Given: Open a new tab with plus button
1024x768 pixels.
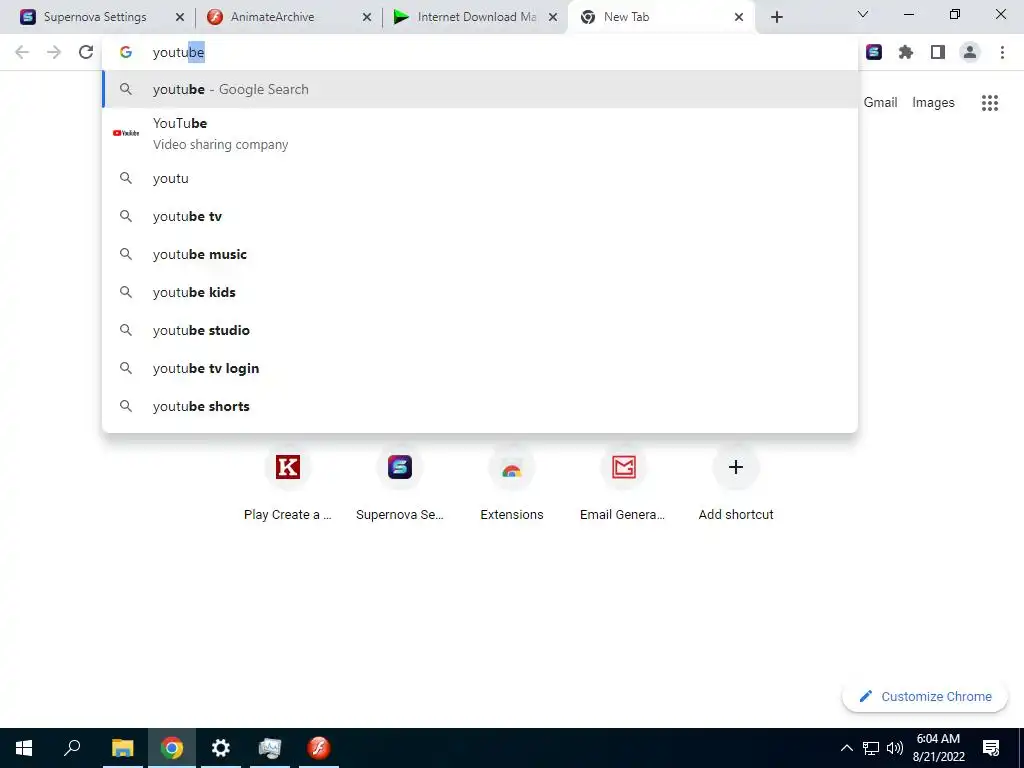Looking at the screenshot, I should [776, 17].
